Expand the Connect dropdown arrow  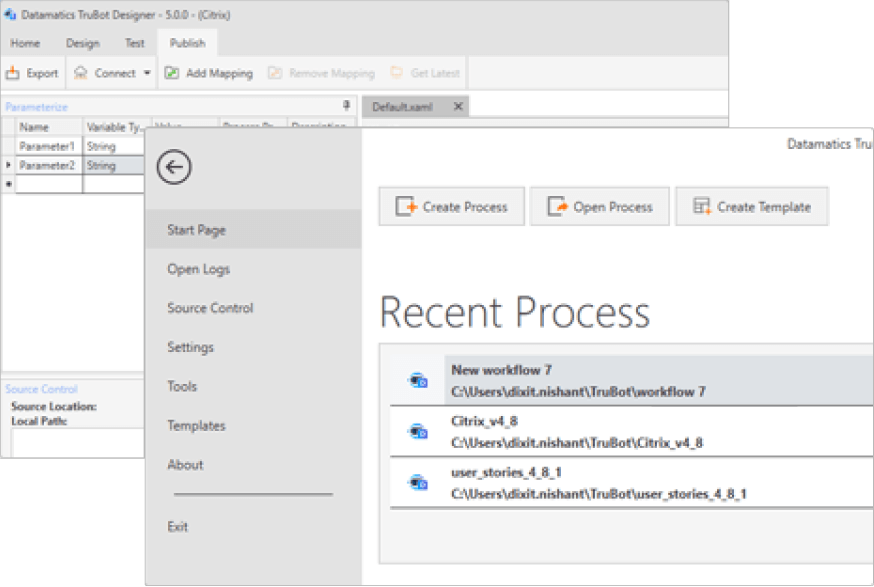147,73
